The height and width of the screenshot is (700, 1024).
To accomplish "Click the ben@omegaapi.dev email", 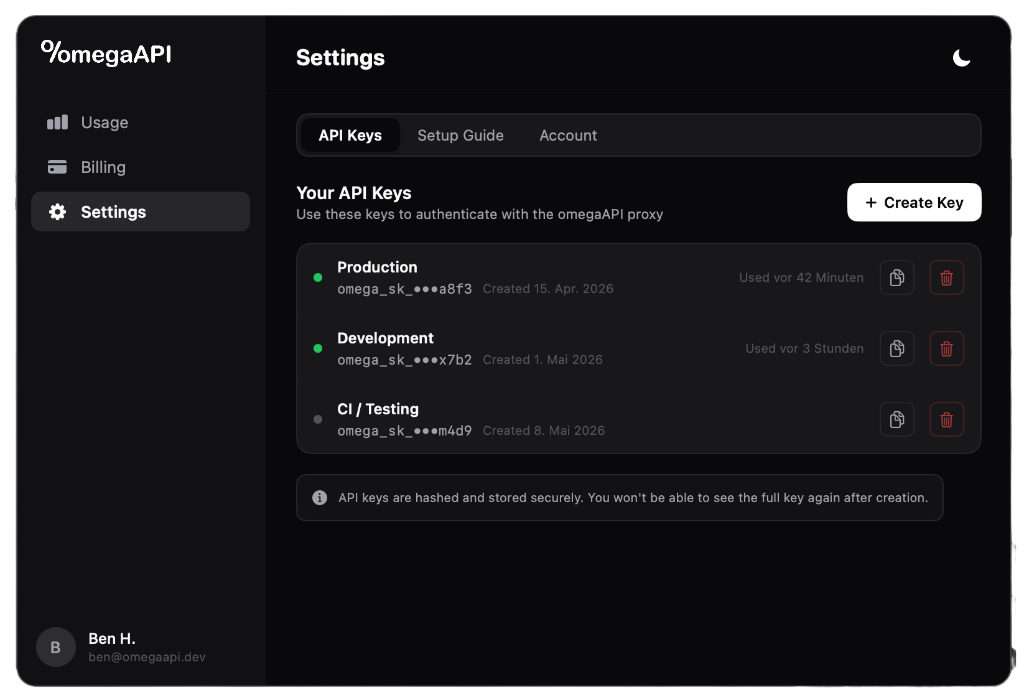I will [147, 657].
